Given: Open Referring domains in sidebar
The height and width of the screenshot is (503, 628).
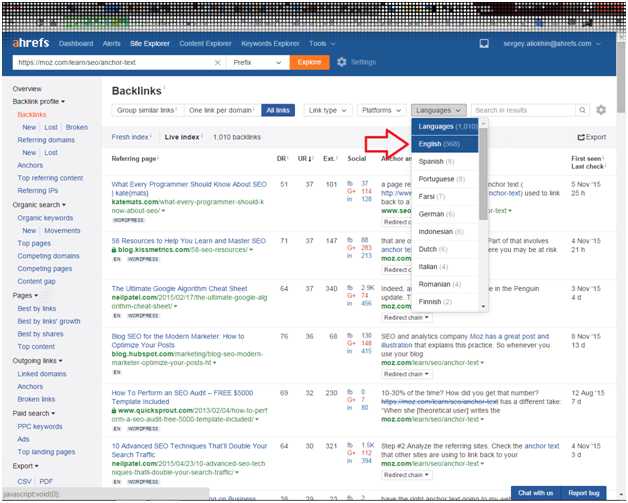Looking at the screenshot, I should [46, 140].
